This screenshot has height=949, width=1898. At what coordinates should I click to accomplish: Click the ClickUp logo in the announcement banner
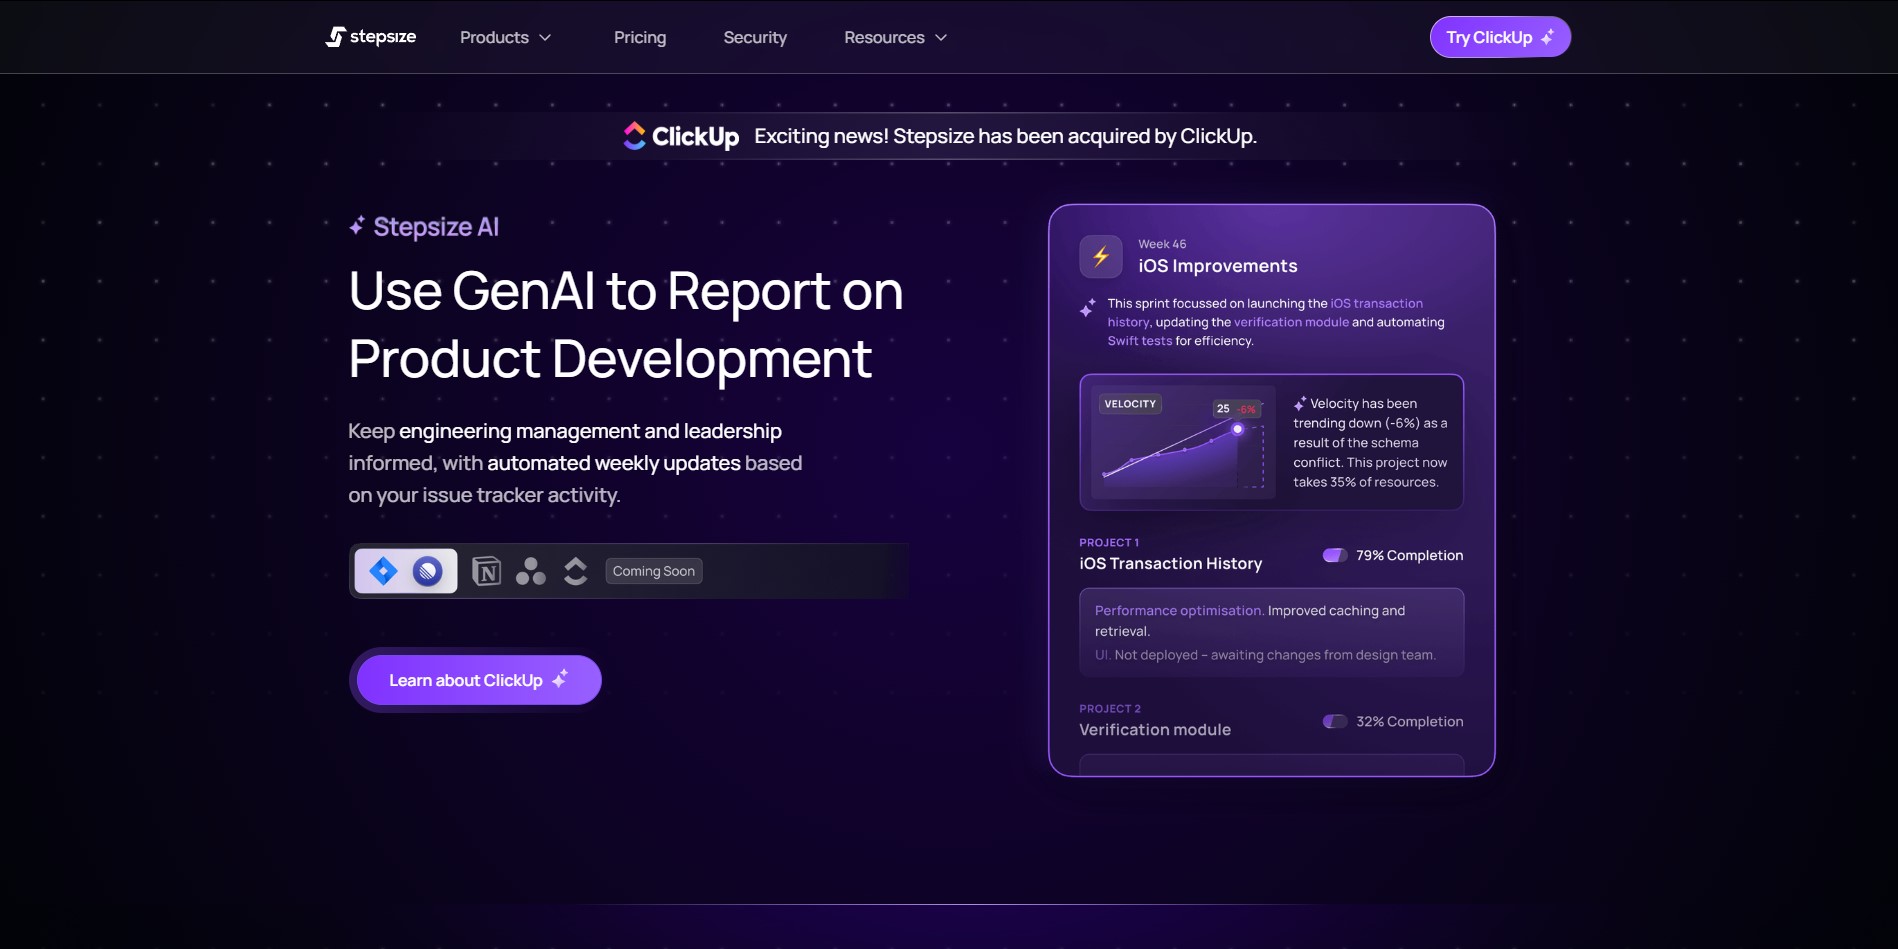[x=681, y=136]
